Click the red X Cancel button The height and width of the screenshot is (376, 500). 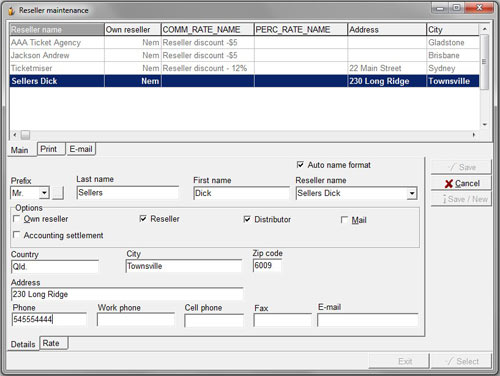pos(461,183)
